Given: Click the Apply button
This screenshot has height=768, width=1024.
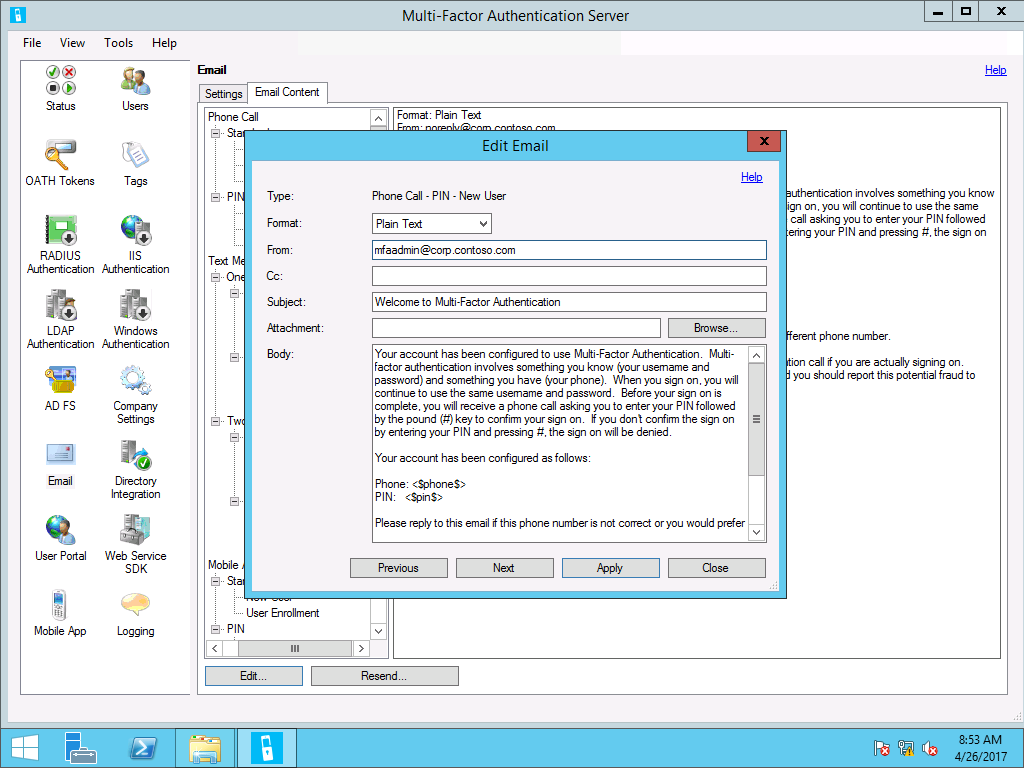Looking at the screenshot, I should click(610, 568).
